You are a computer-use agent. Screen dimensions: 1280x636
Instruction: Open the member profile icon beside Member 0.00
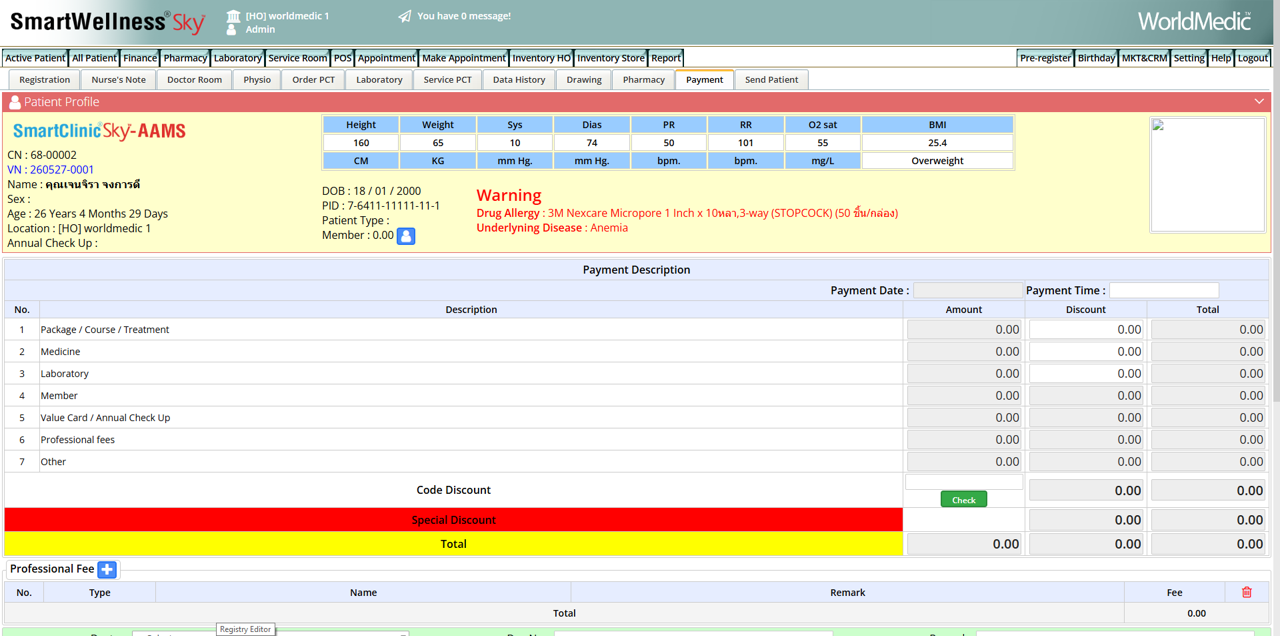[406, 236]
